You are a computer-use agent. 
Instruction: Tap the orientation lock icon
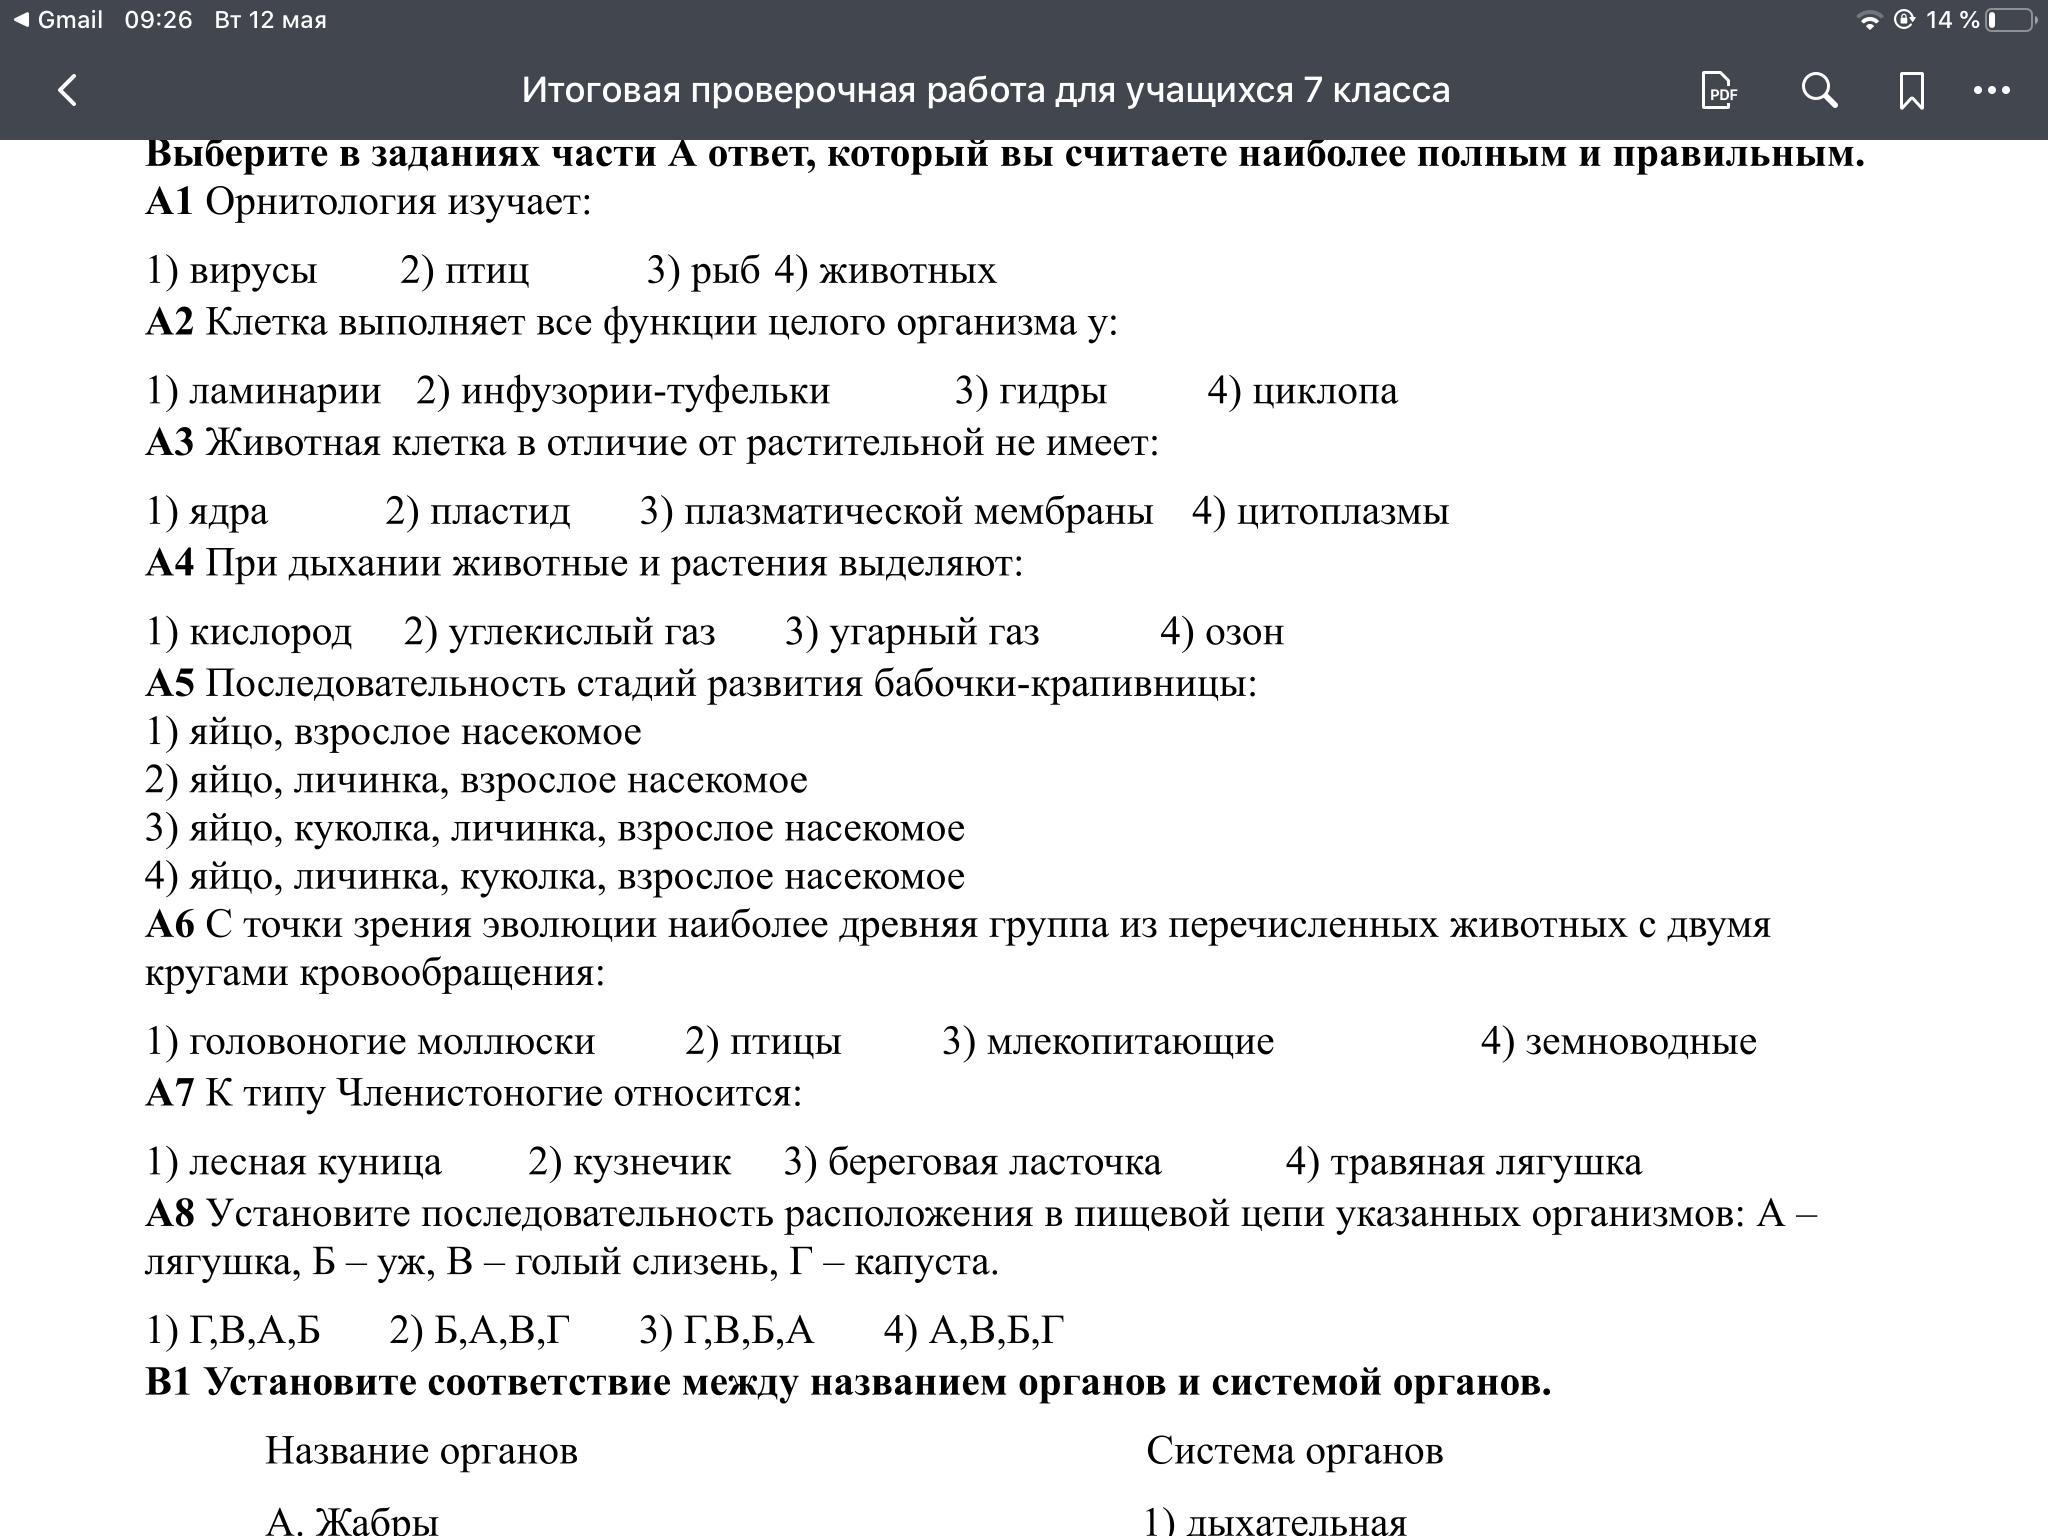(1904, 20)
